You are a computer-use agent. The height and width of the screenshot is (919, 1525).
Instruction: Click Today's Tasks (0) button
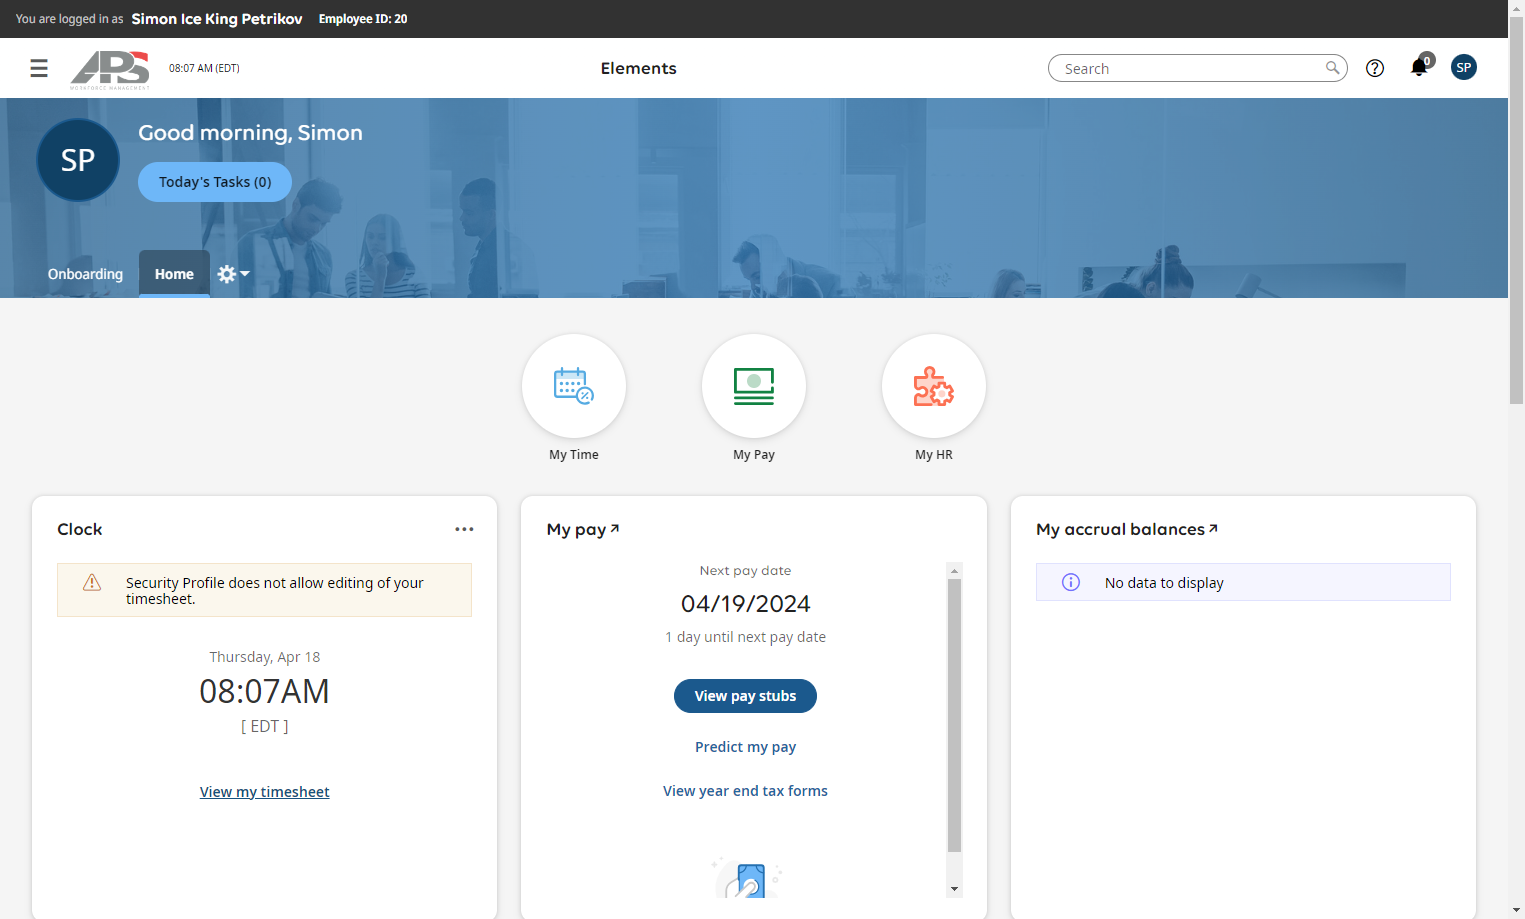point(215,182)
